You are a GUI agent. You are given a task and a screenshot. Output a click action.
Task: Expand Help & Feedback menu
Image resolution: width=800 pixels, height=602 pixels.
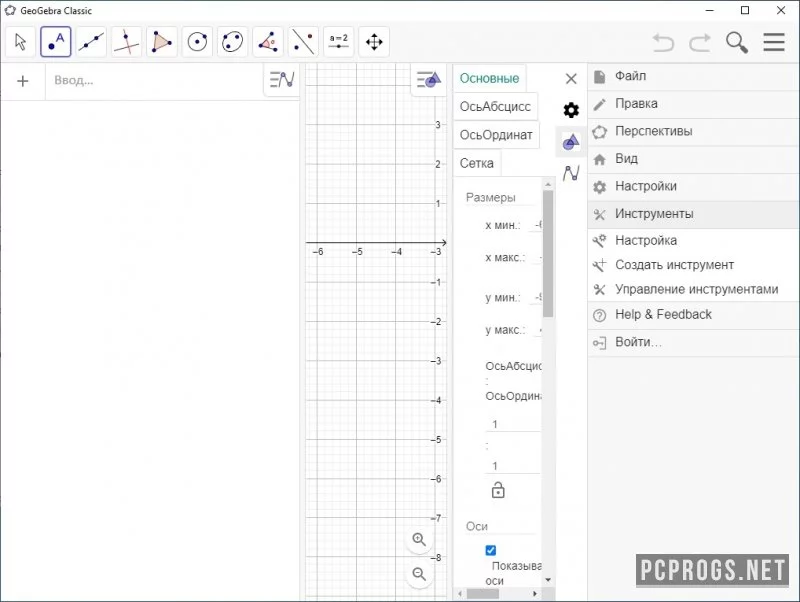[693, 314]
